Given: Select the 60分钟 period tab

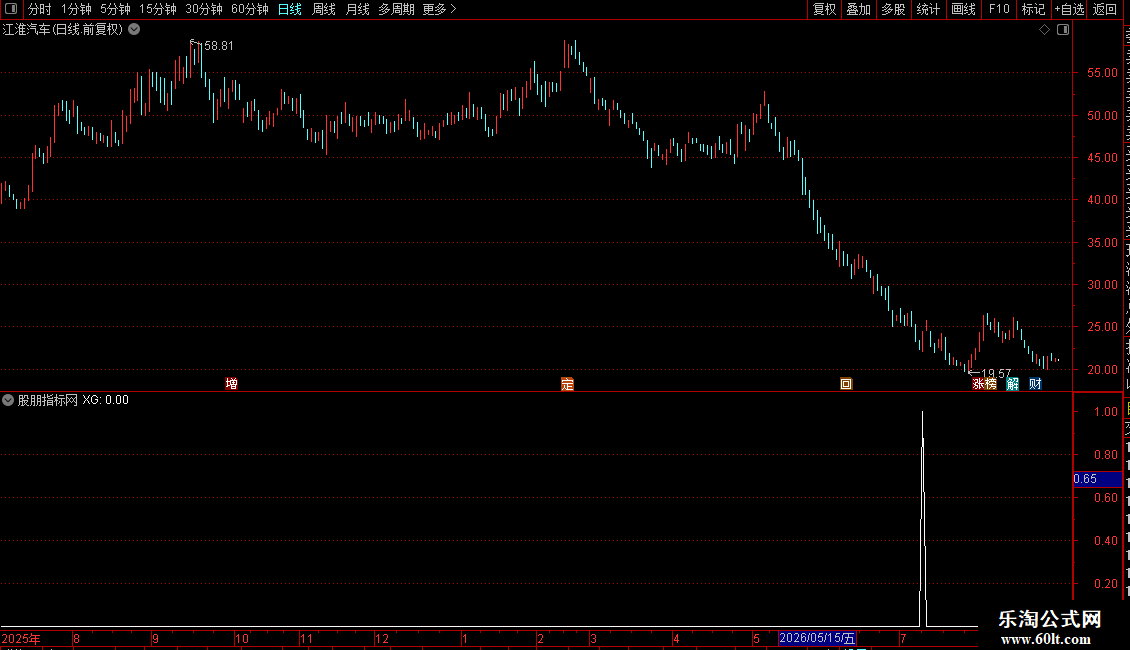Looking at the screenshot, I should coord(249,9).
